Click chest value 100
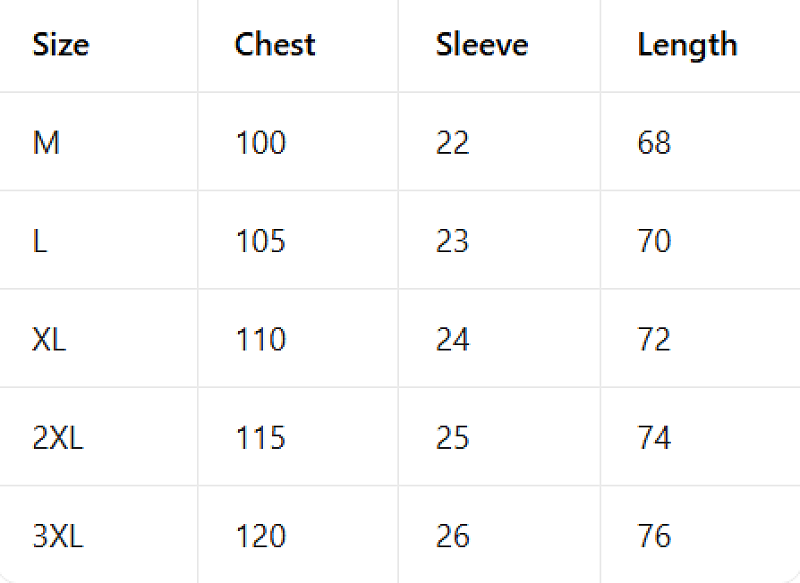Viewport: 800px width, 583px height. coord(261,142)
